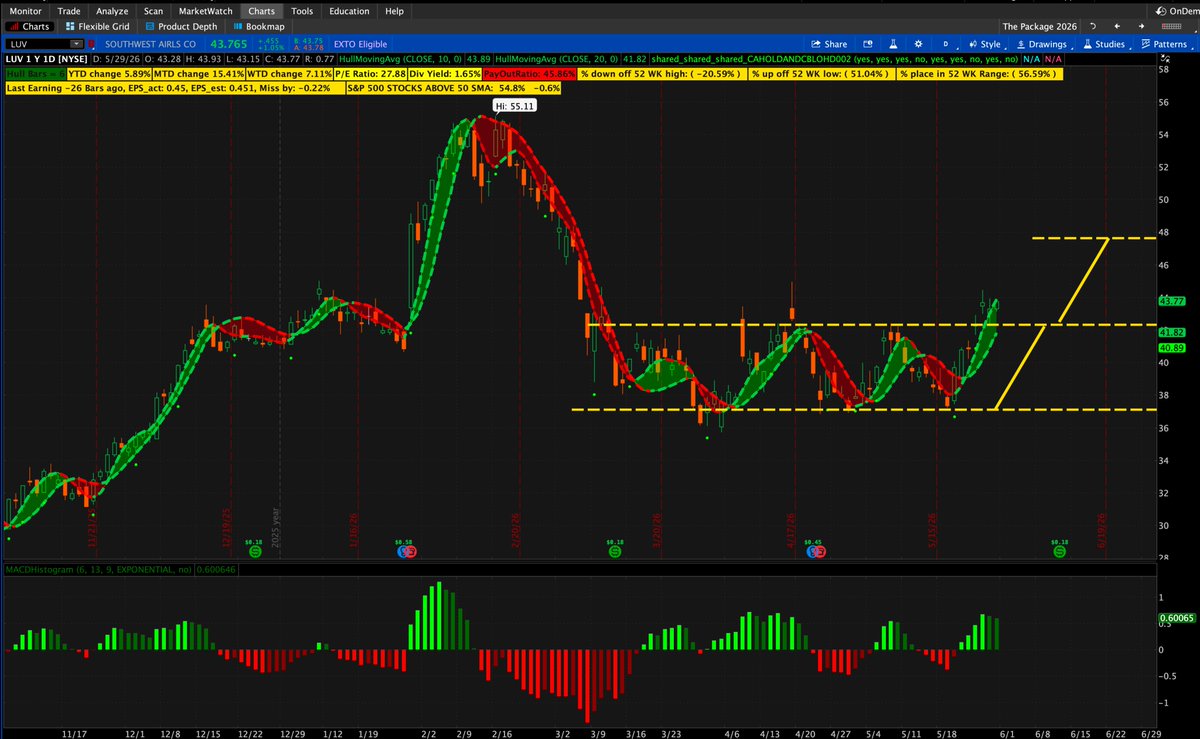Open the Style dropdown
Viewport: 1200px width, 739px height.
pos(985,44)
